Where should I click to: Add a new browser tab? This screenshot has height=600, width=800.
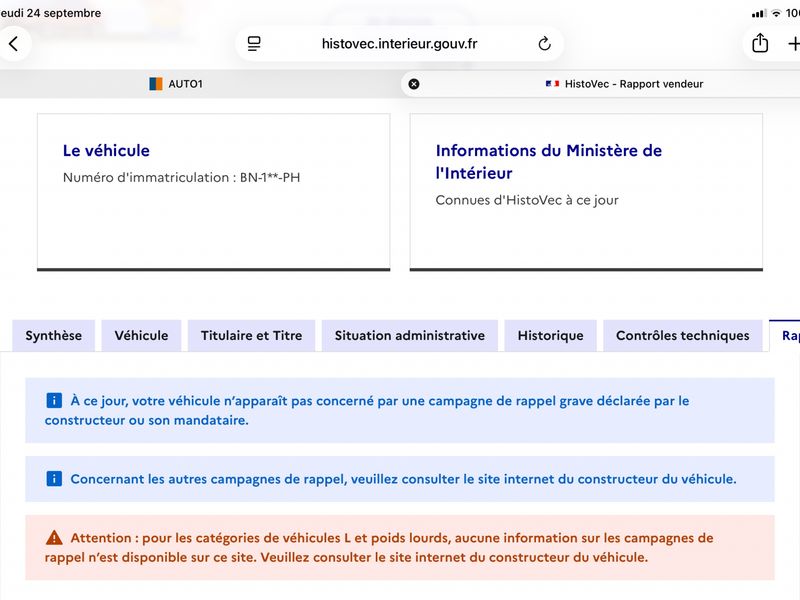coord(793,44)
